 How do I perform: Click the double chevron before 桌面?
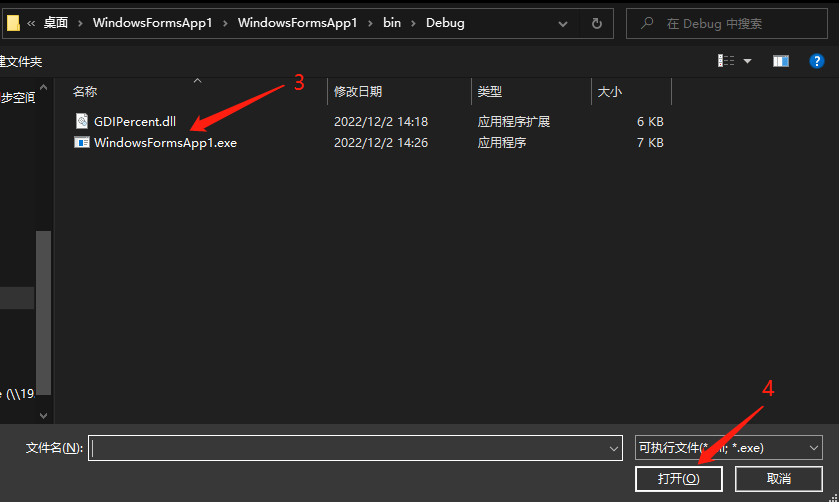pyautogui.click(x=31, y=23)
